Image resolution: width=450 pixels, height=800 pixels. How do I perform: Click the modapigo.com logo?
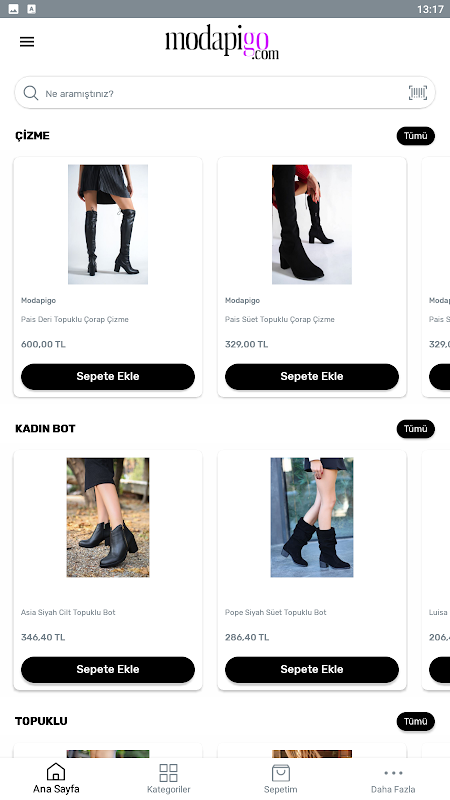point(222,42)
